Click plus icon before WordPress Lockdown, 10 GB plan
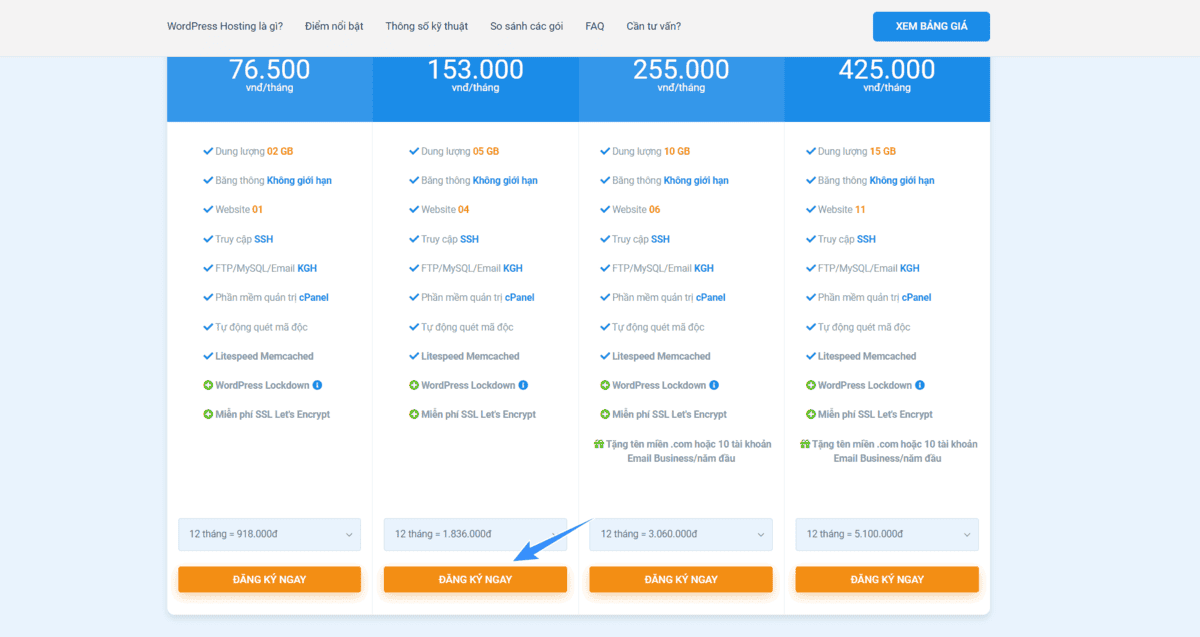Viewport: 1200px width, 637px height. click(605, 385)
